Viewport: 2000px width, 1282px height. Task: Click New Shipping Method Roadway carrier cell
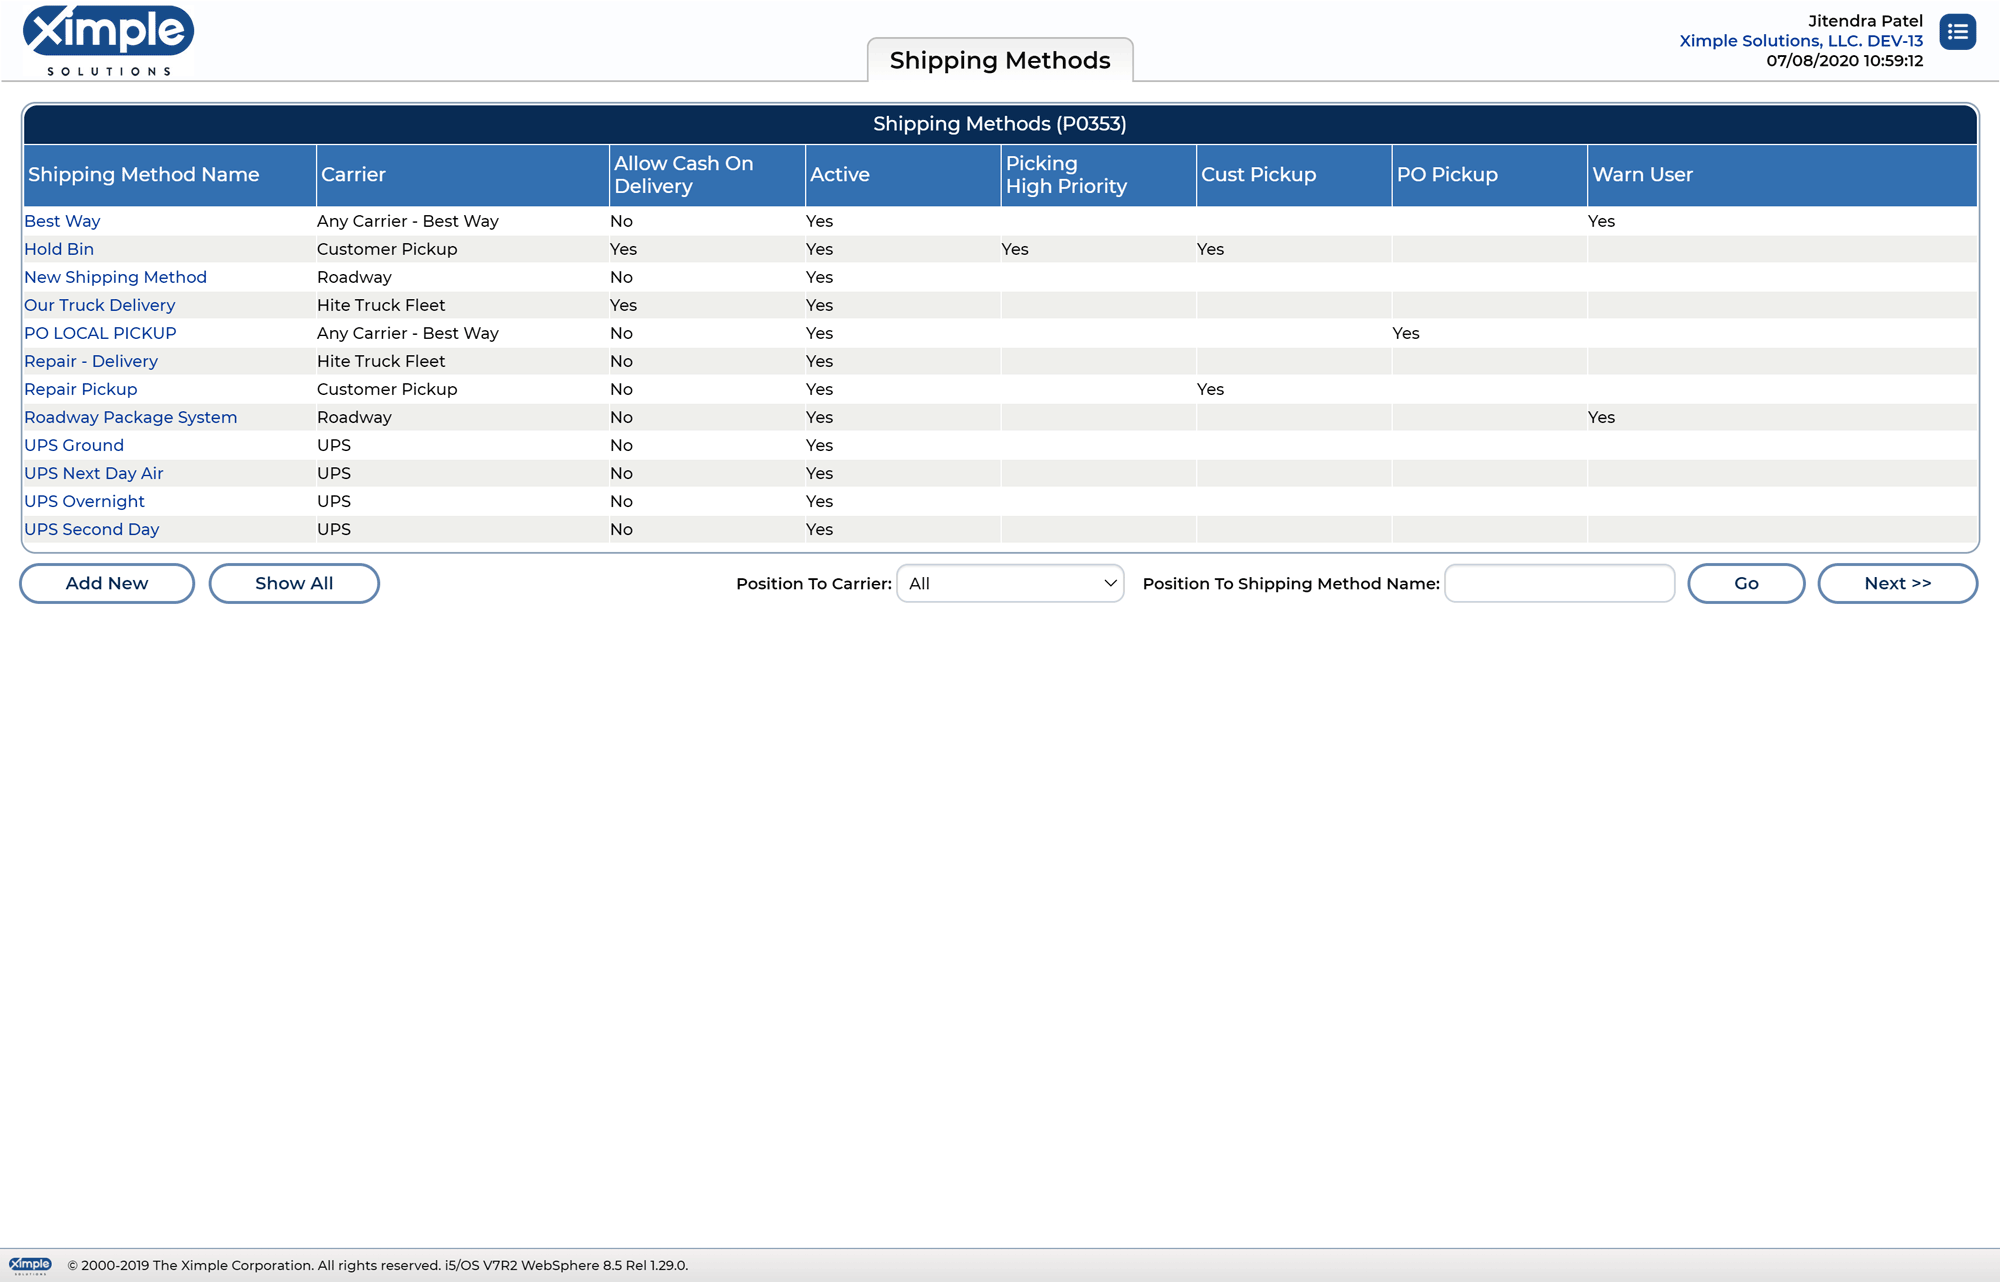(463, 277)
